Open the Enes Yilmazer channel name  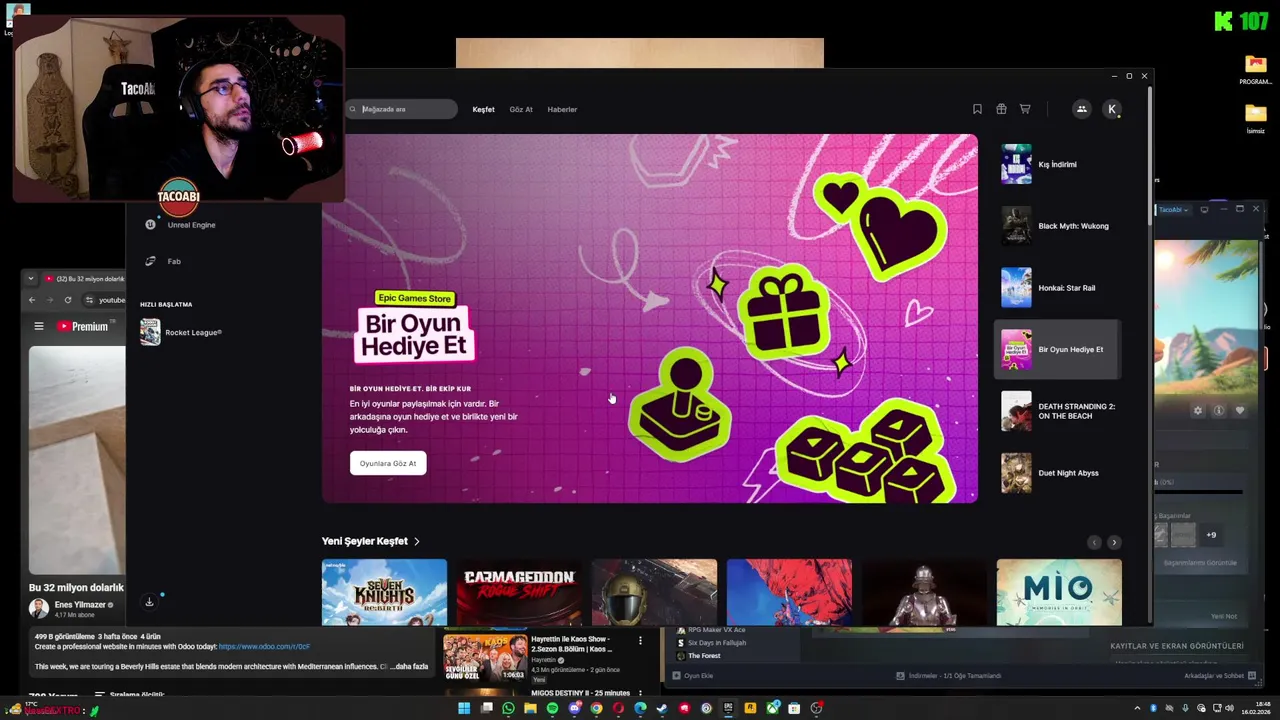(78, 605)
